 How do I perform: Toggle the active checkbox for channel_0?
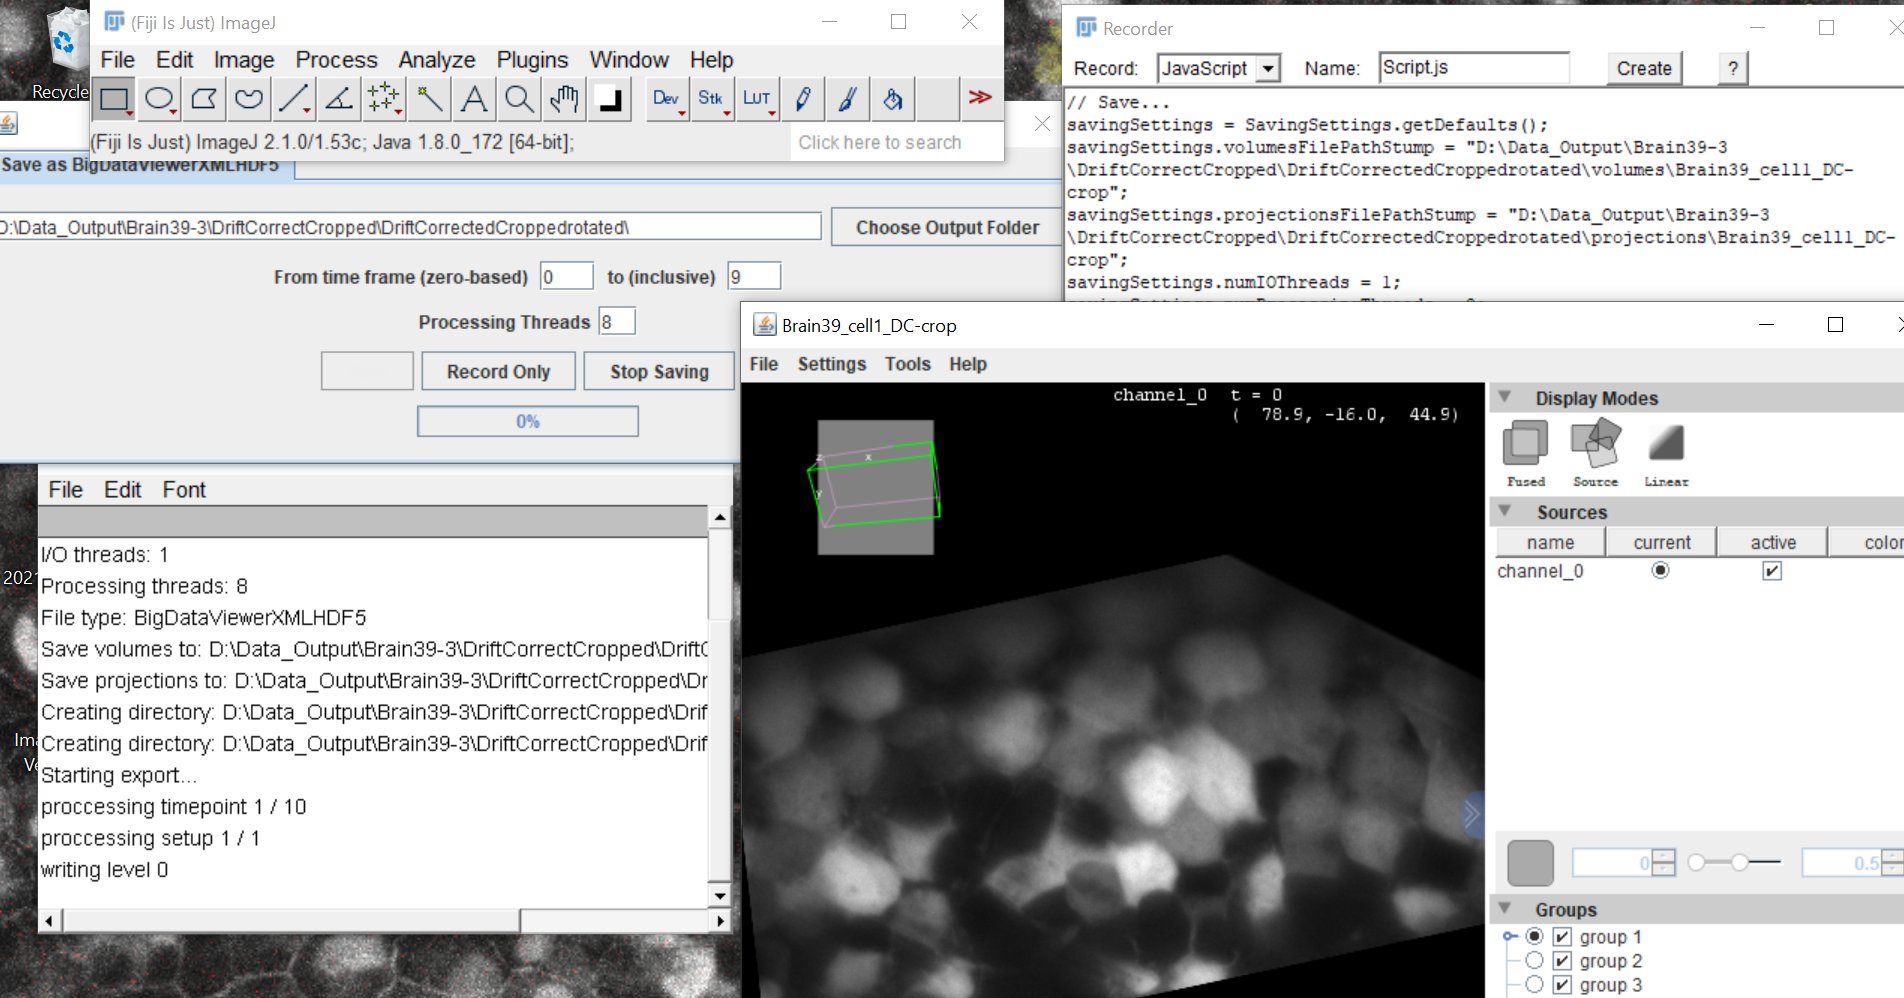pos(1772,571)
